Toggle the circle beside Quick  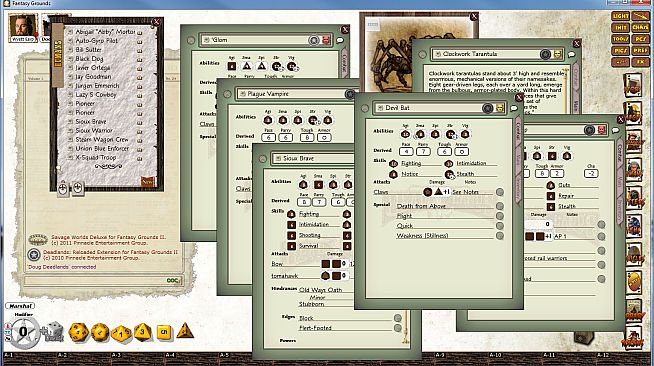[500, 226]
